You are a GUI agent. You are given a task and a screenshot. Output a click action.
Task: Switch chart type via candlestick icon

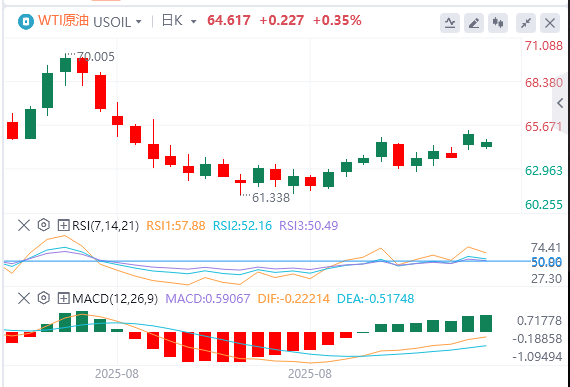pos(498,23)
